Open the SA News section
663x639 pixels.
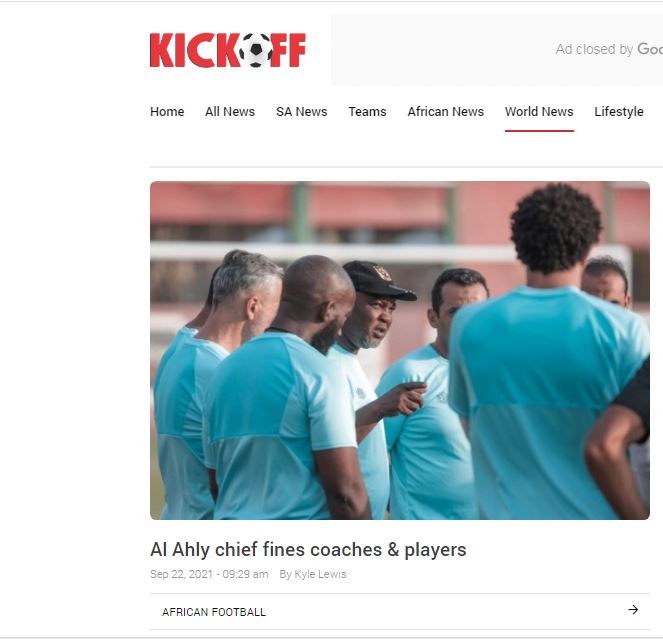pos(301,112)
